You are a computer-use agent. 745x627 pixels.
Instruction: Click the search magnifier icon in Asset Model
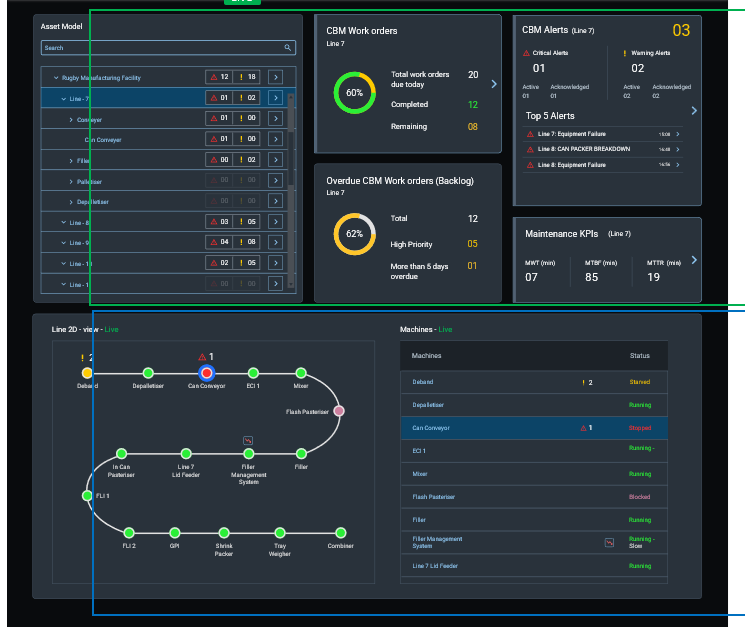(288, 47)
